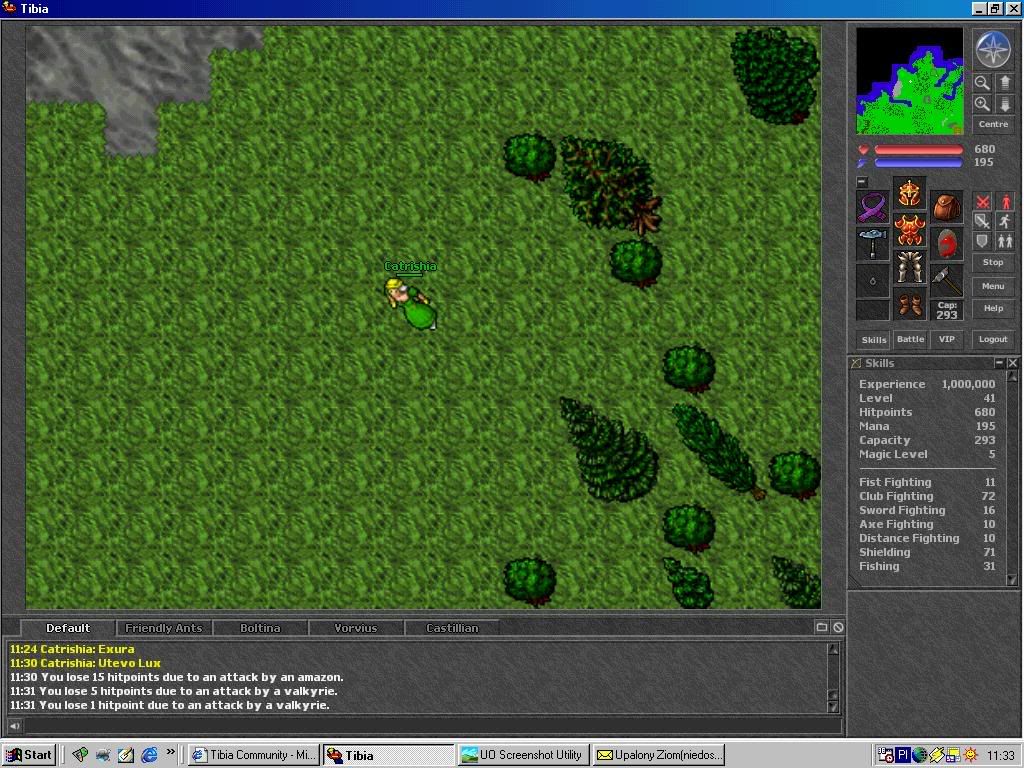Screen dimensions: 1024x768
Task: Open the VIP list button
Action: click(946, 340)
